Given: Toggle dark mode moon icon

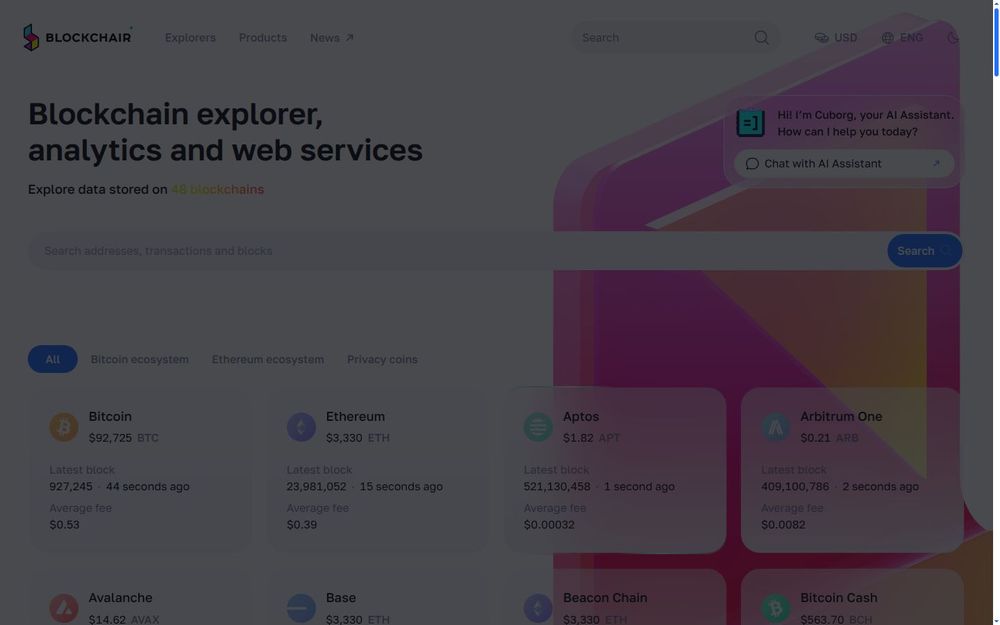Looking at the screenshot, I should [953, 38].
